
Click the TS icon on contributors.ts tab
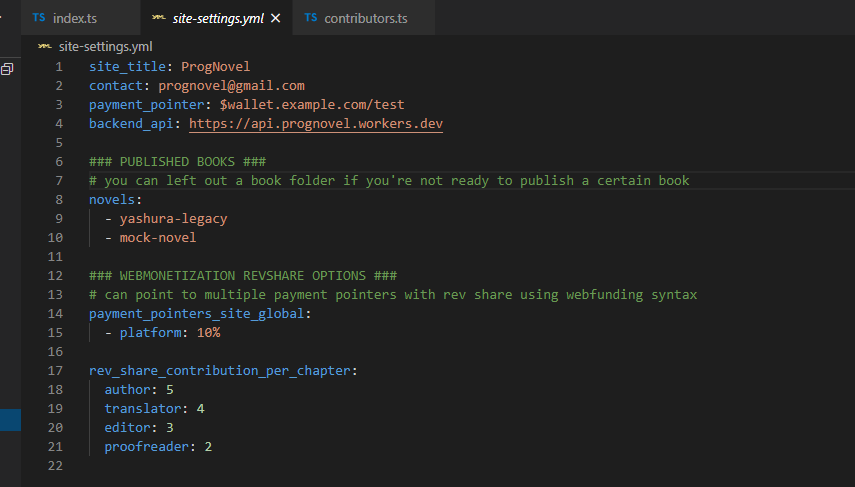[x=311, y=18]
